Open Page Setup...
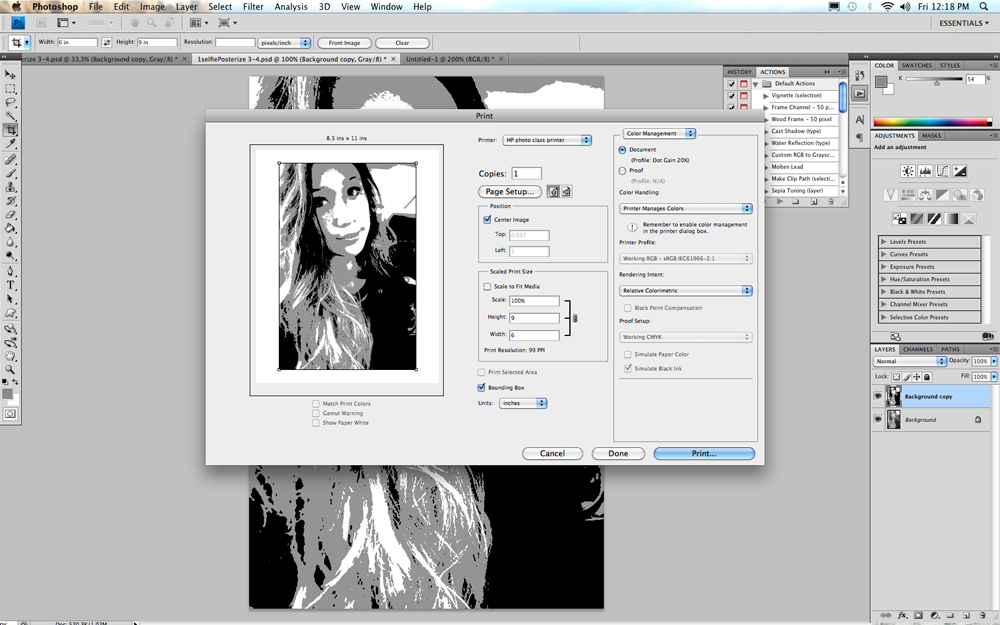 [510, 191]
